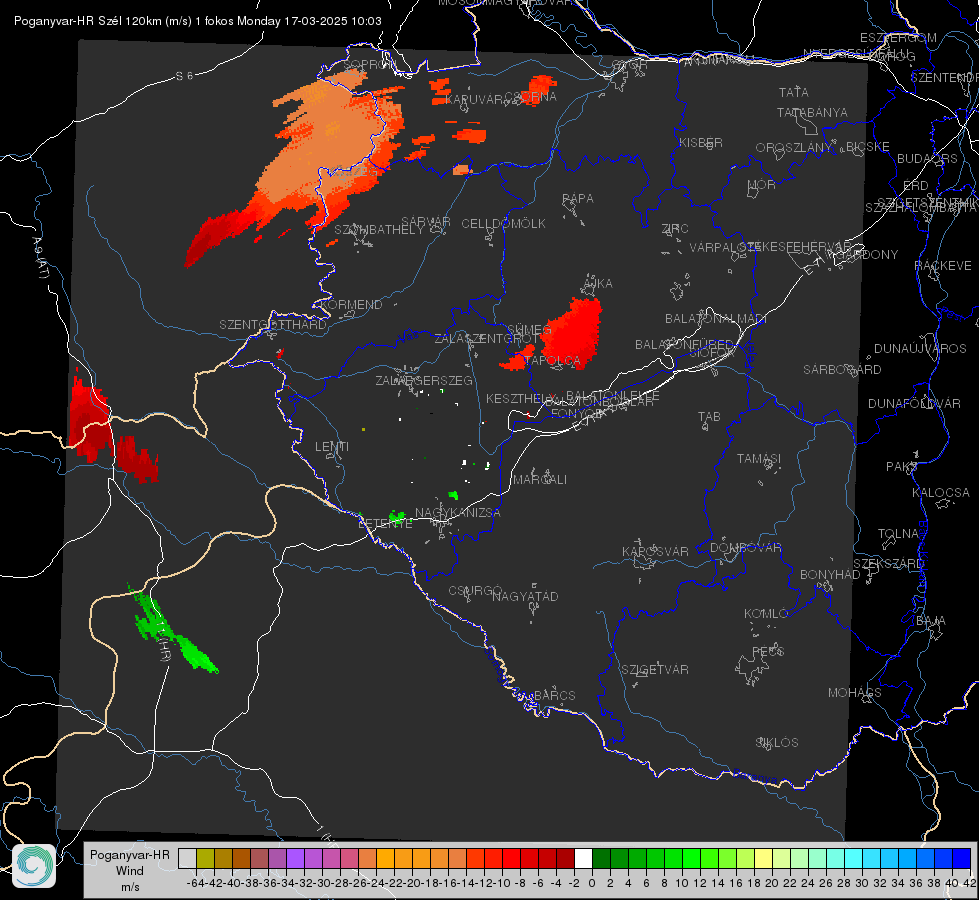Click the purple swatch in the wind legend

pos(295,858)
